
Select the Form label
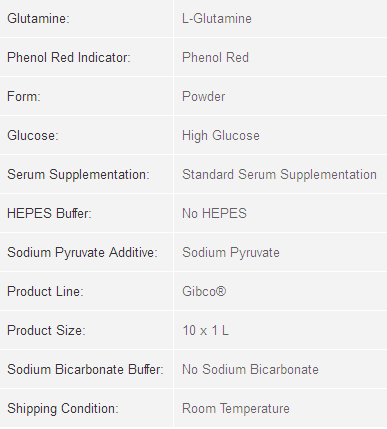click(24, 96)
